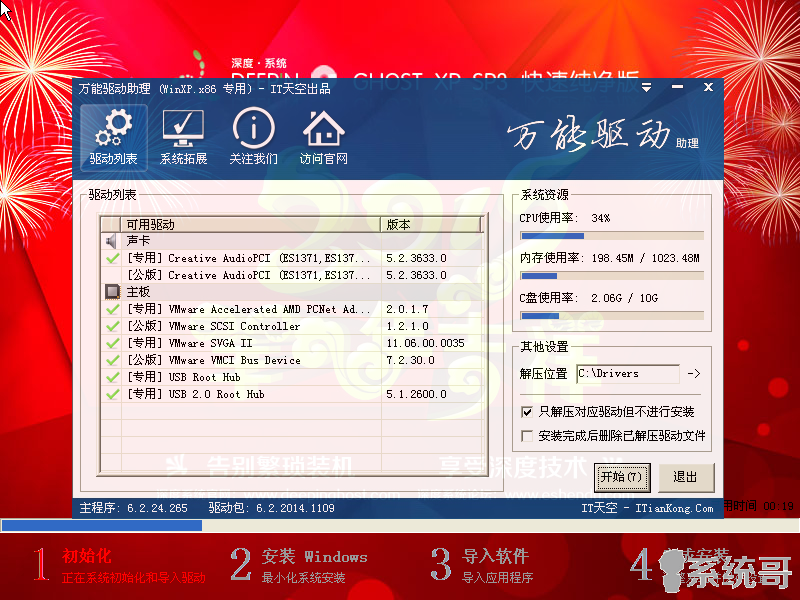The height and width of the screenshot is (600, 800).
Task: Sort by the 可用驱动 column header
Action: (251, 224)
